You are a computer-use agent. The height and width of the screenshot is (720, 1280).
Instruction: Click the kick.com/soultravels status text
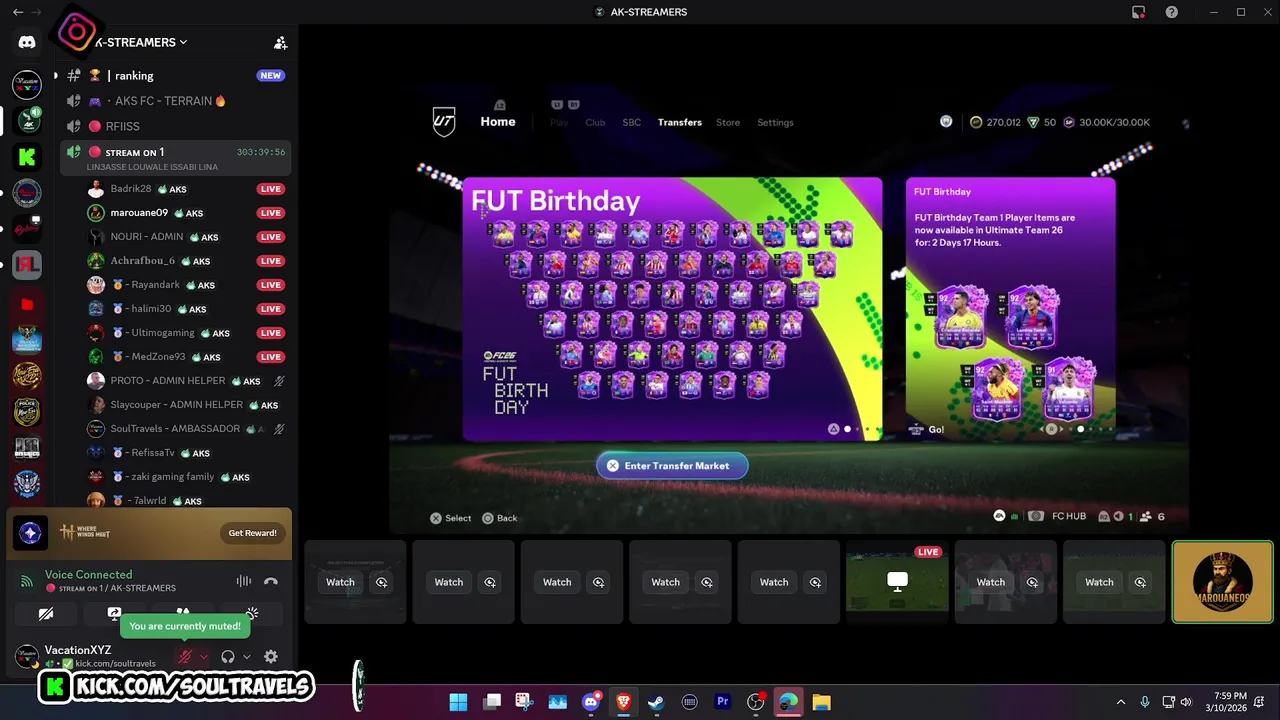[115, 664]
